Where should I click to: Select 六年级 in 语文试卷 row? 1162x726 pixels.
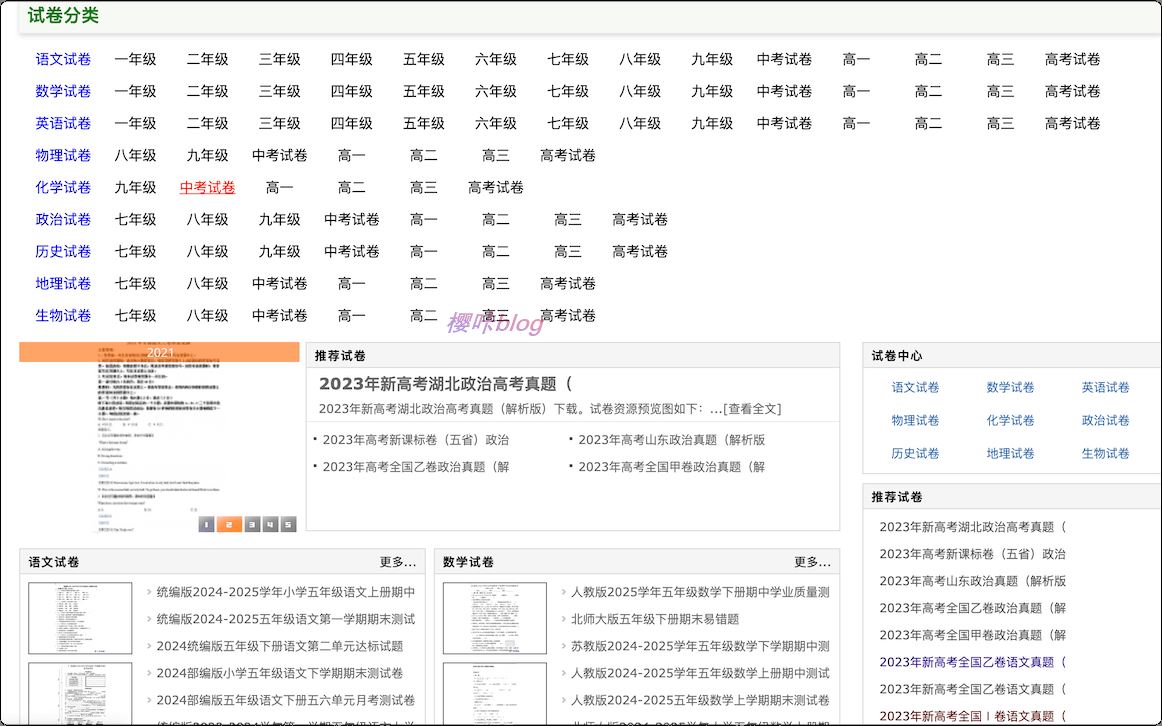[x=496, y=59]
